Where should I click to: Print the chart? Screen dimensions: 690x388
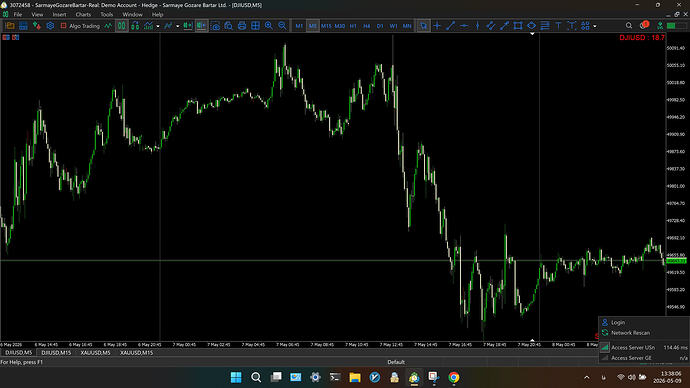242,26
